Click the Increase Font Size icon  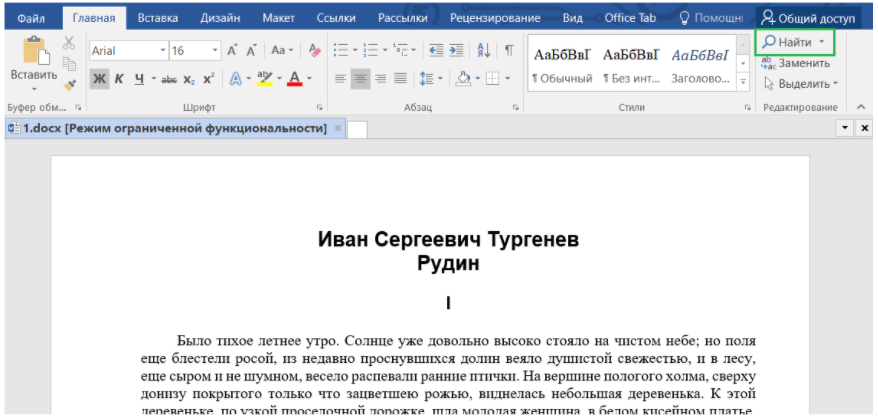[x=232, y=50]
